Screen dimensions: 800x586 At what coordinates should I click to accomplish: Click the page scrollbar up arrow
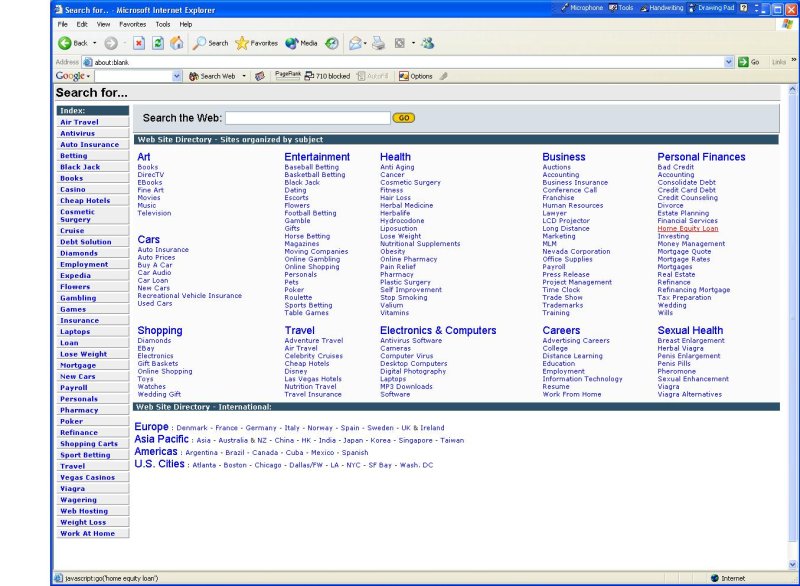click(x=792, y=90)
